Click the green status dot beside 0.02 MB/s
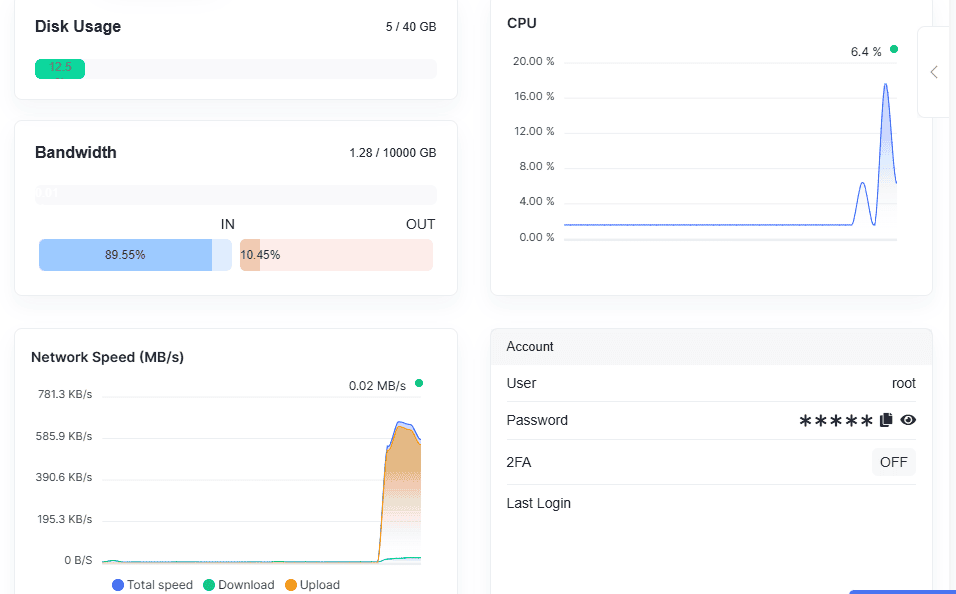Viewport: 956px width, 594px height. [419, 383]
